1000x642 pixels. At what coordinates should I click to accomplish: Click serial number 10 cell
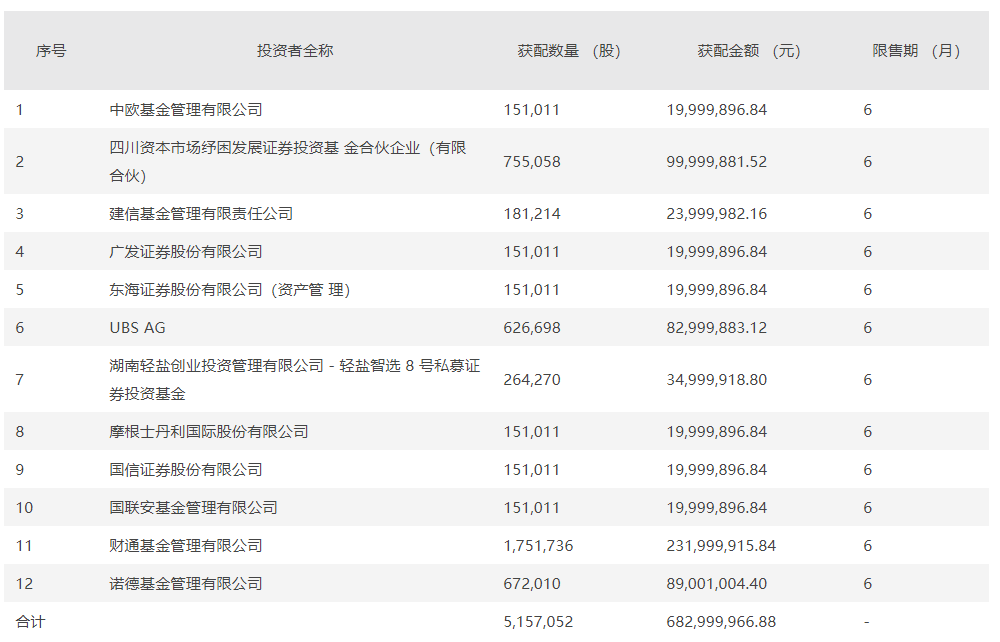coord(24,508)
